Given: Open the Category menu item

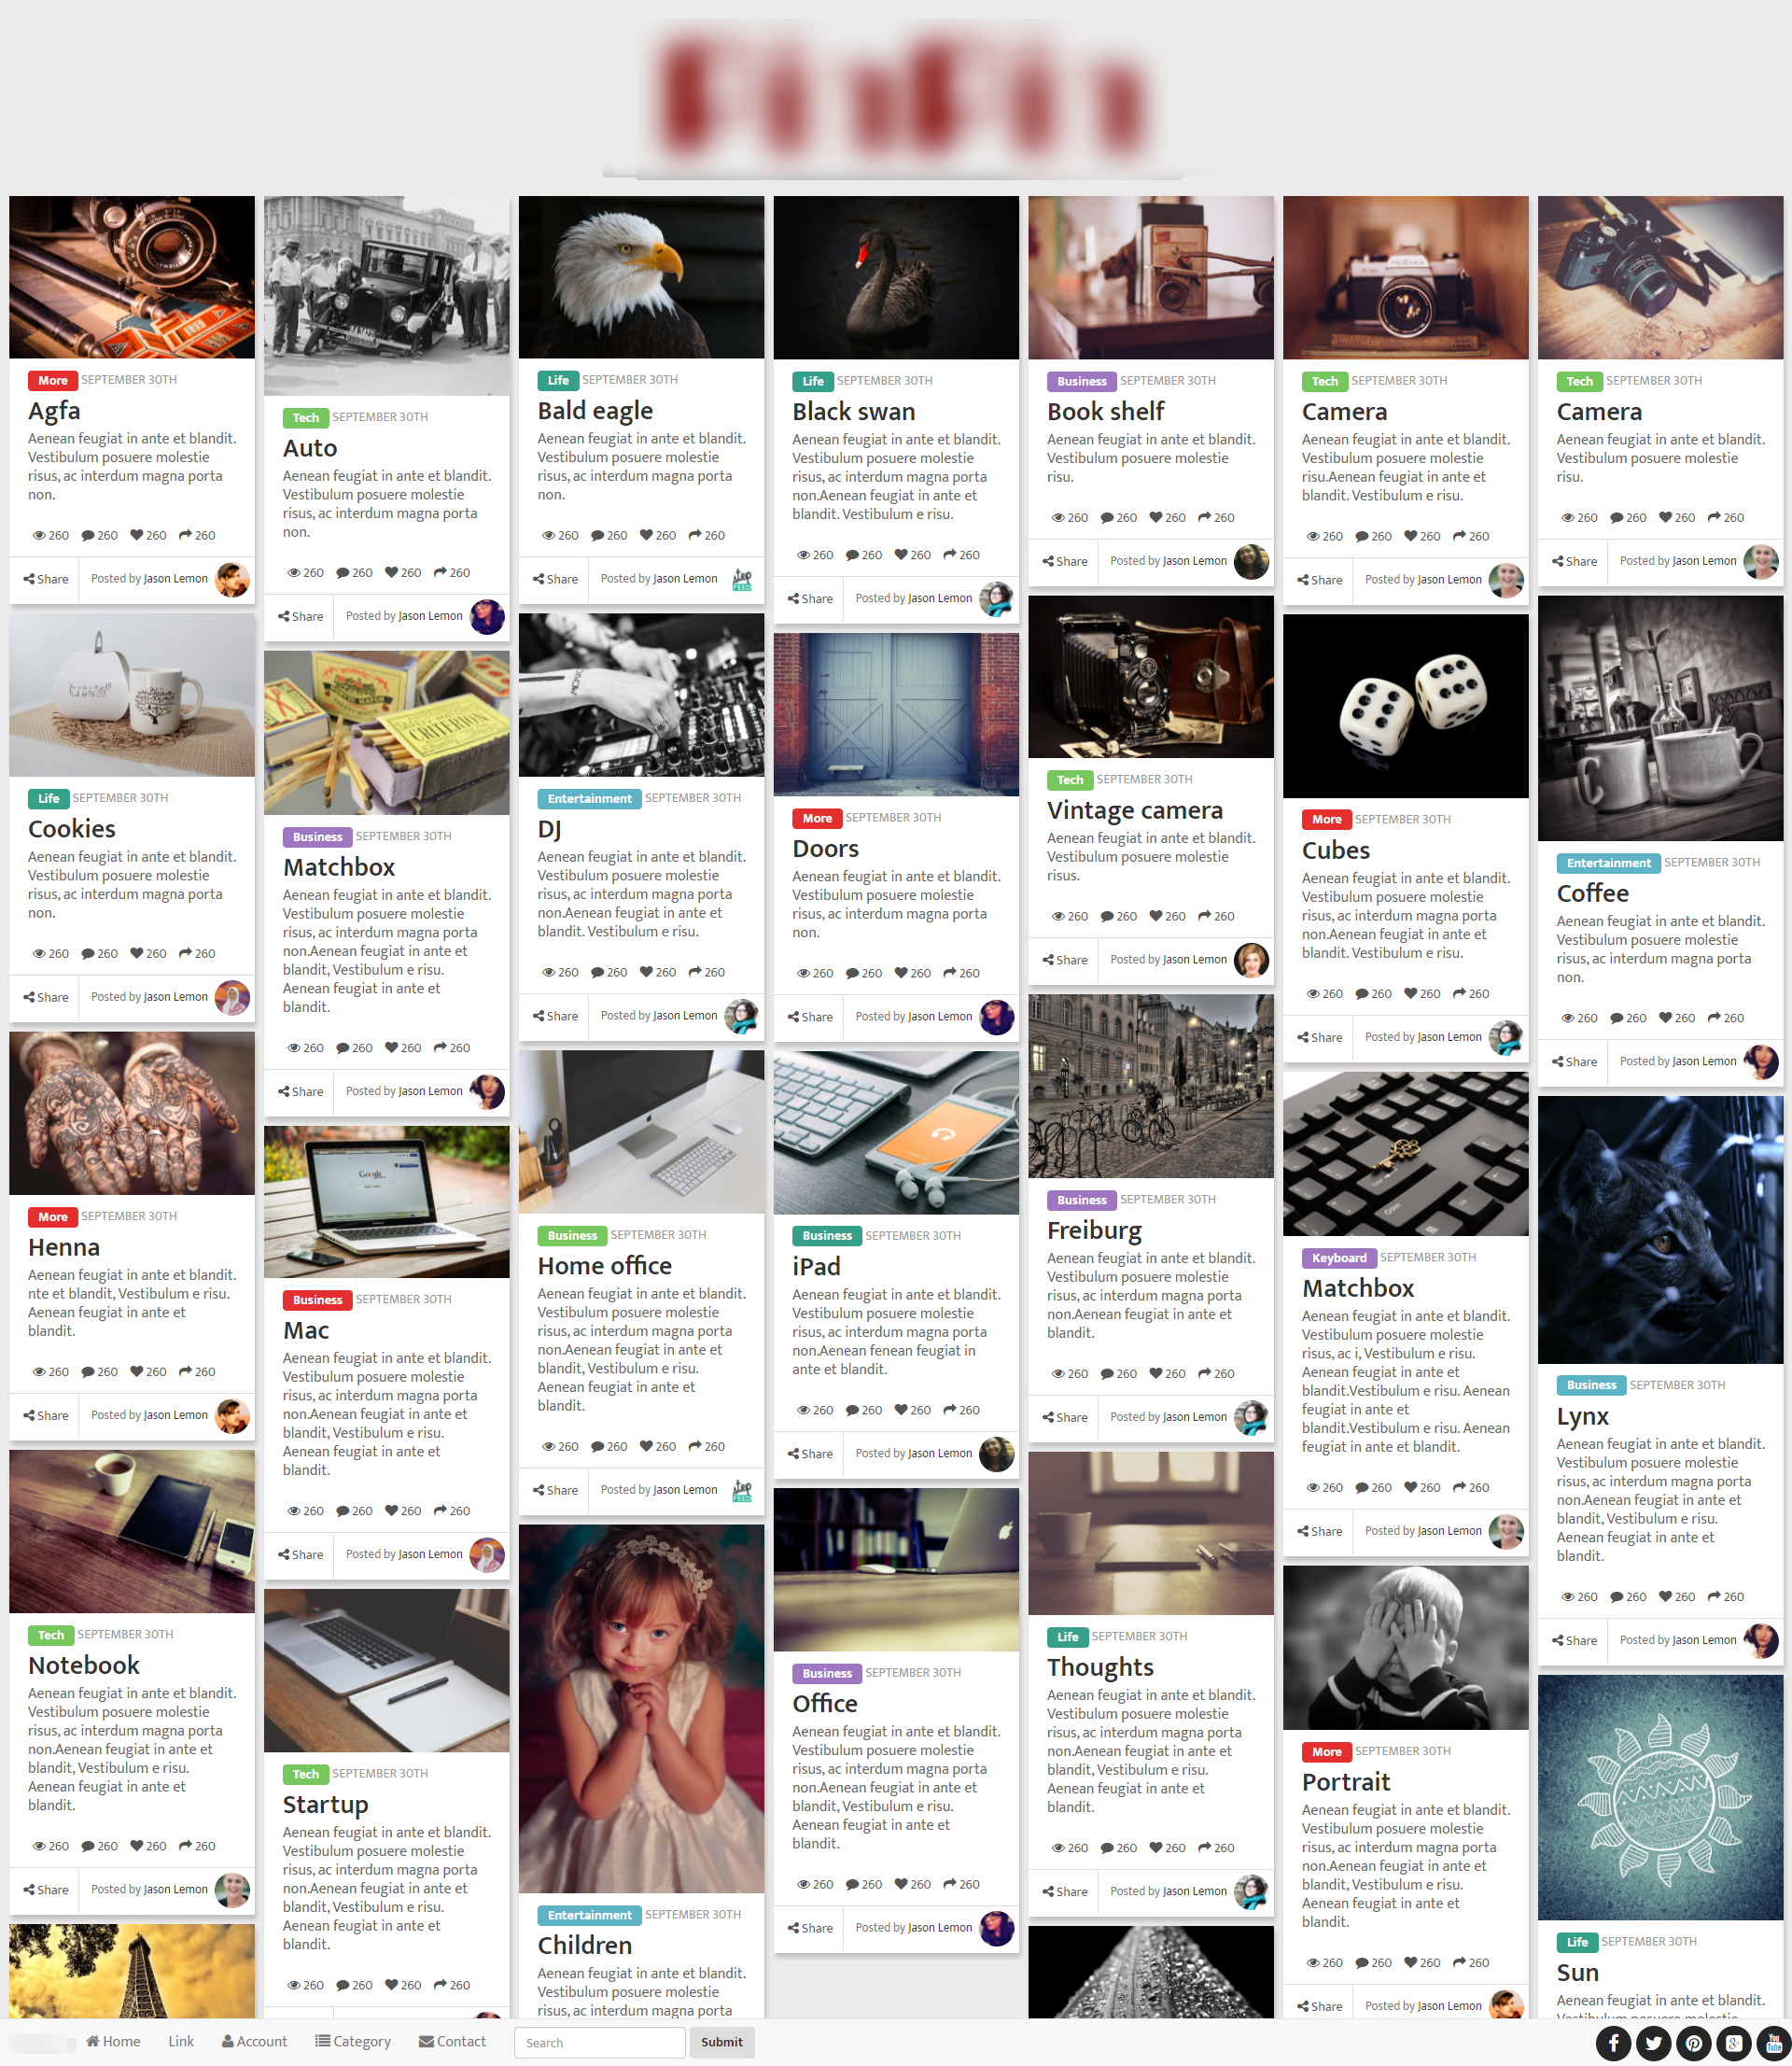Looking at the screenshot, I should click(353, 2041).
